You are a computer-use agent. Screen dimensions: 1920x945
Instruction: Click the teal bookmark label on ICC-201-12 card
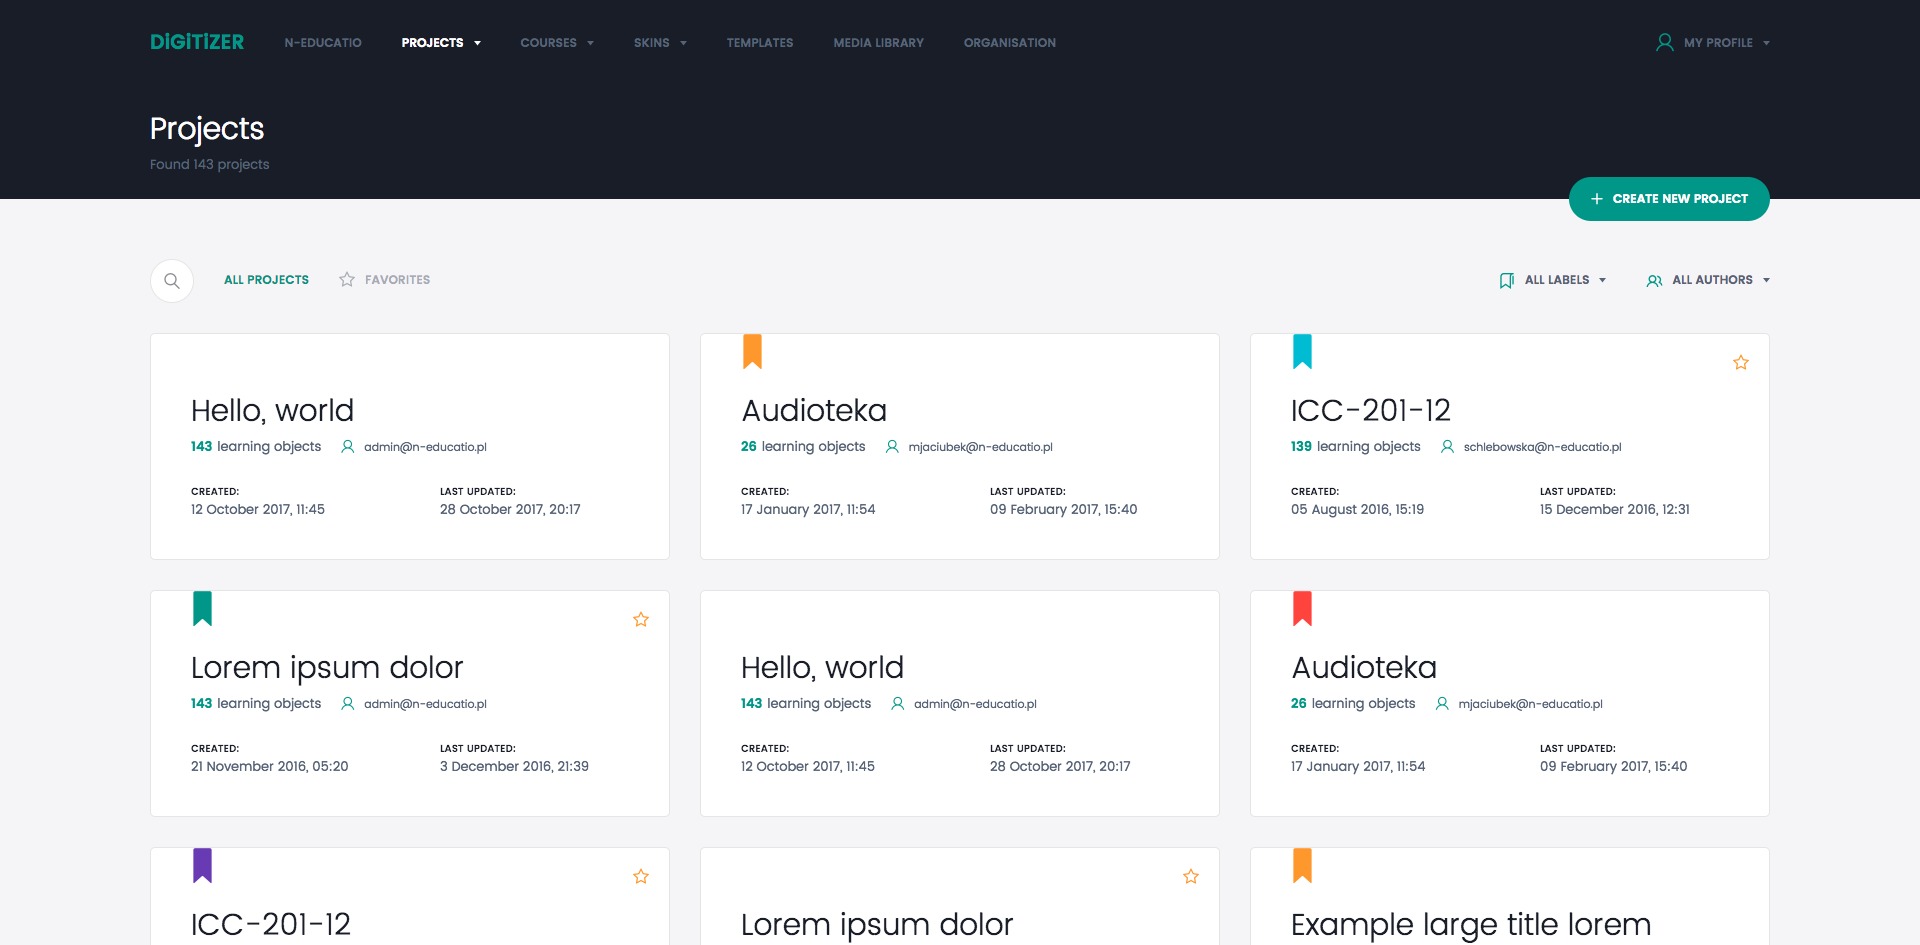coord(1304,351)
